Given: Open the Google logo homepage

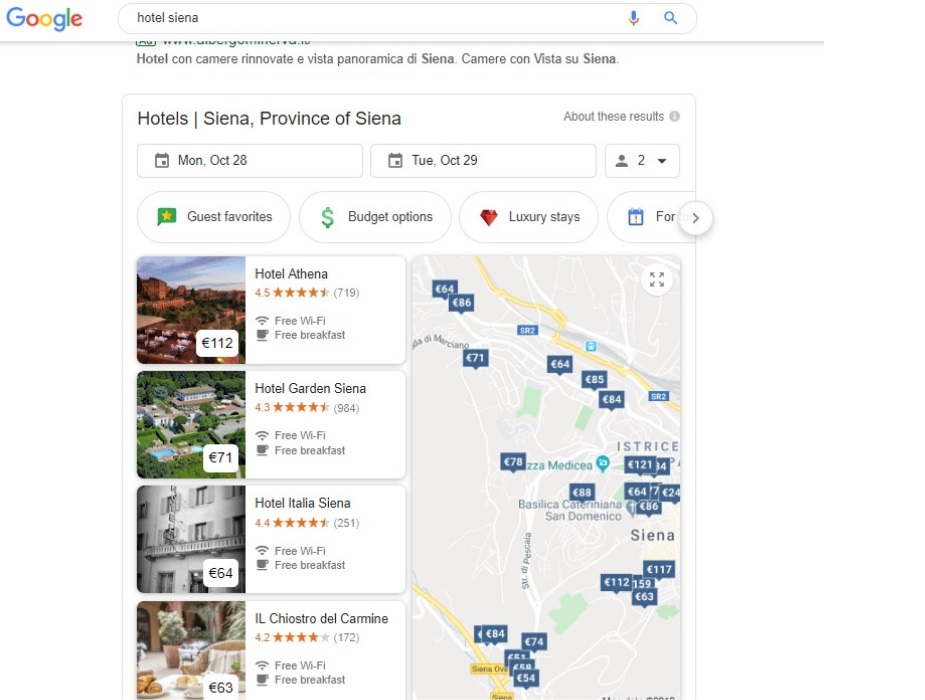Looking at the screenshot, I should tap(44, 18).
